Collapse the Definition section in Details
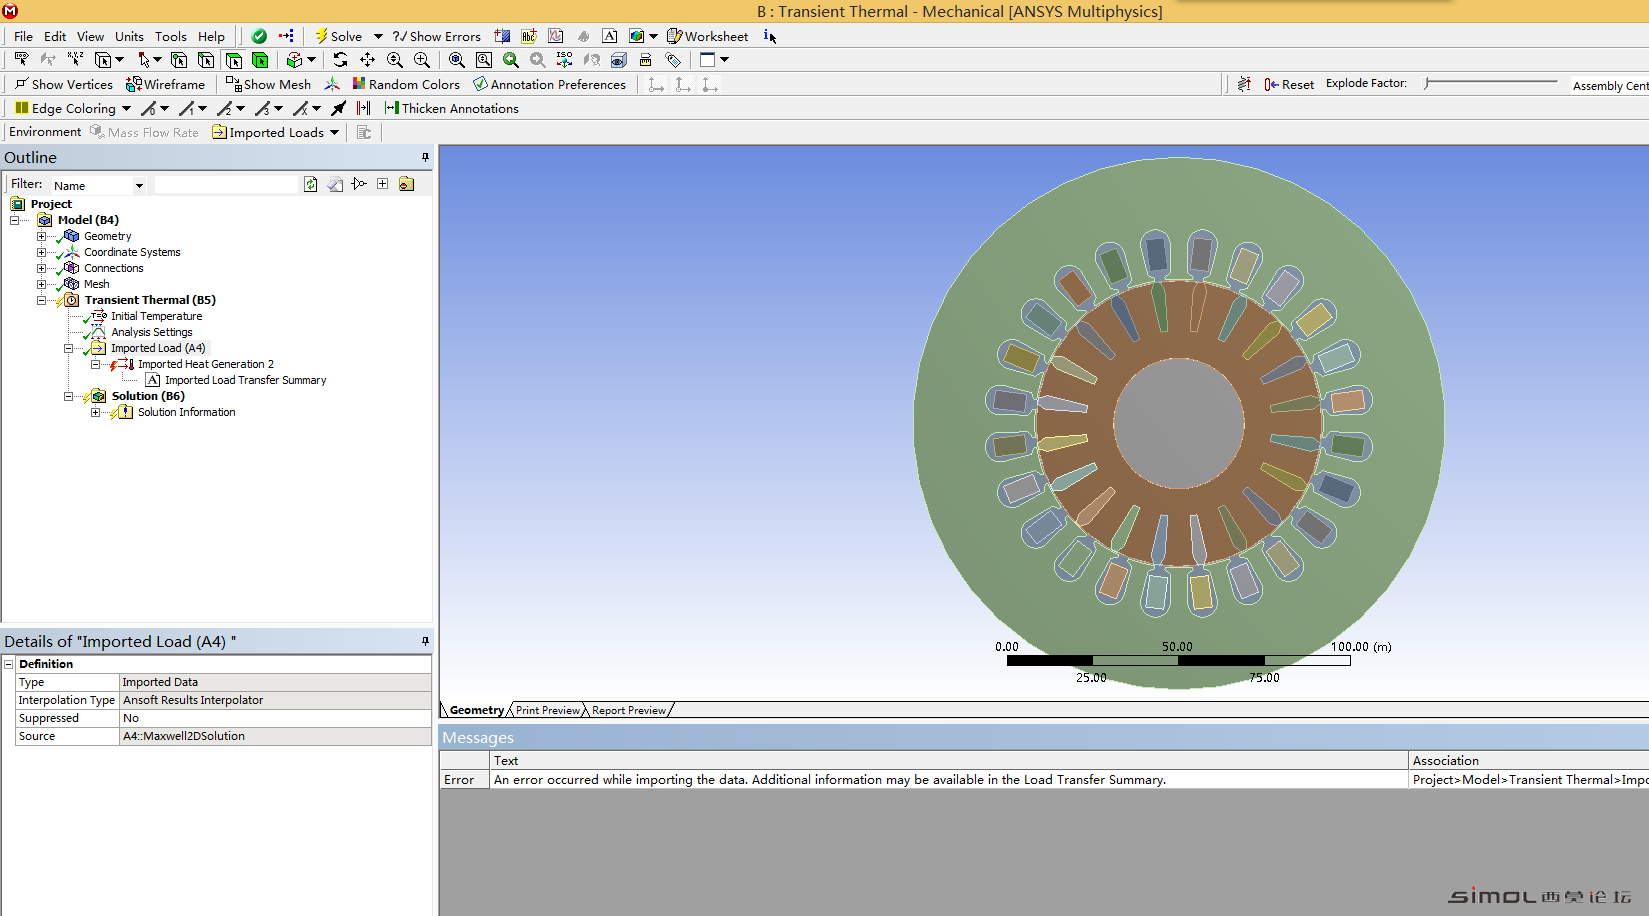The height and width of the screenshot is (916, 1649). click(x=9, y=664)
